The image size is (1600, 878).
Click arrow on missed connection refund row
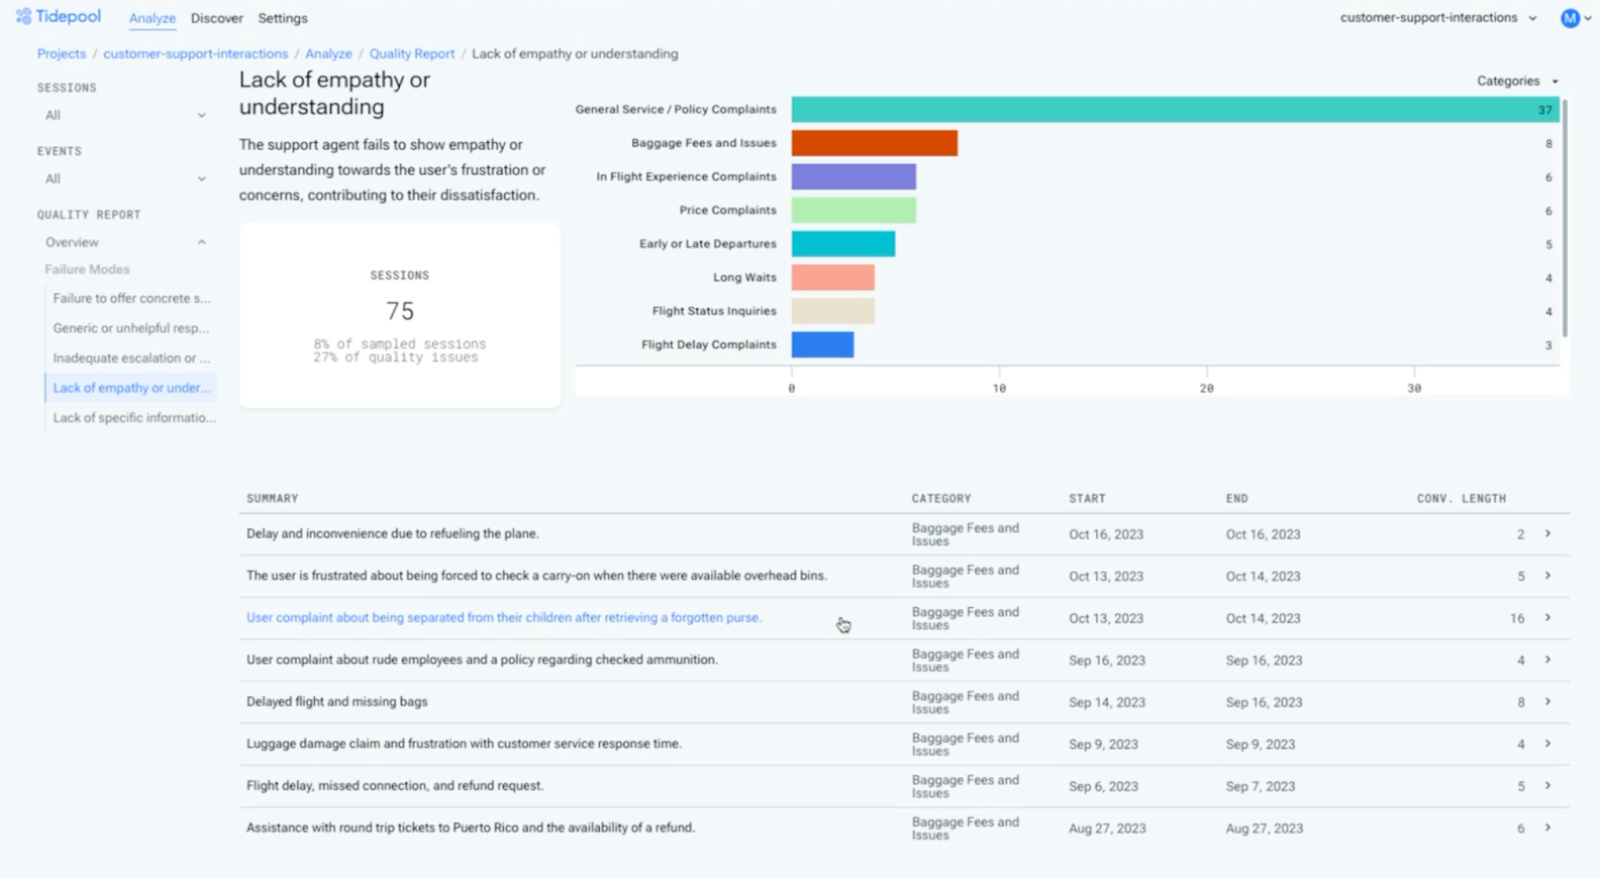click(1547, 786)
